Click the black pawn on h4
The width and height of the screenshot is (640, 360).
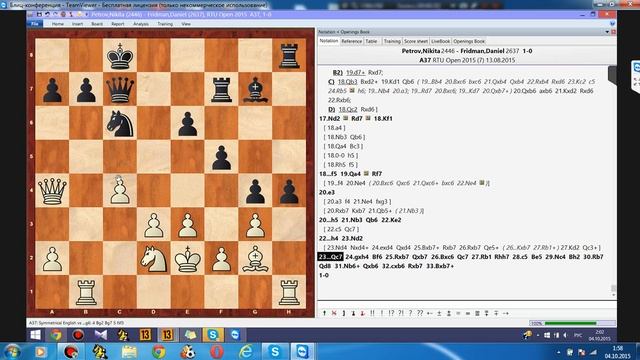pyautogui.click(x=289, y=191)
